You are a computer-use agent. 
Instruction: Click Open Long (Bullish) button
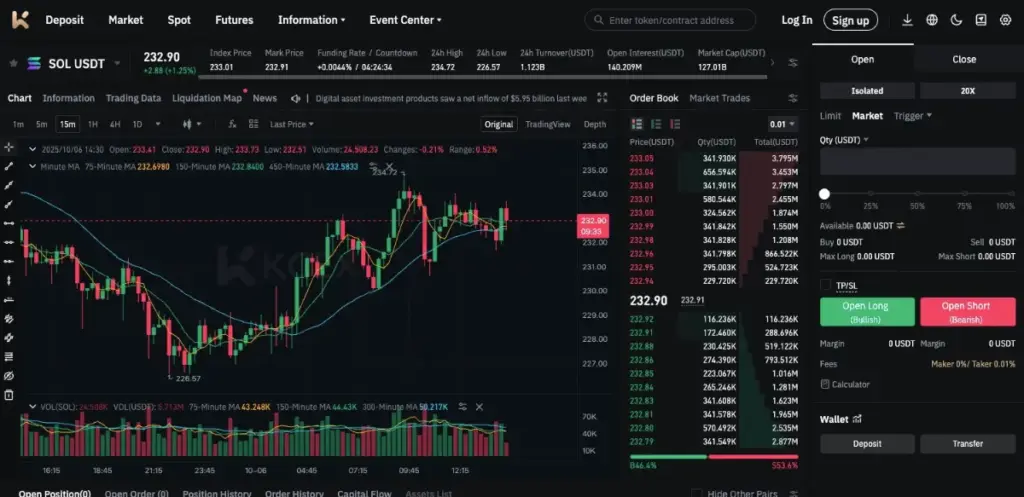pyautogui.click(x=867, y=312)
